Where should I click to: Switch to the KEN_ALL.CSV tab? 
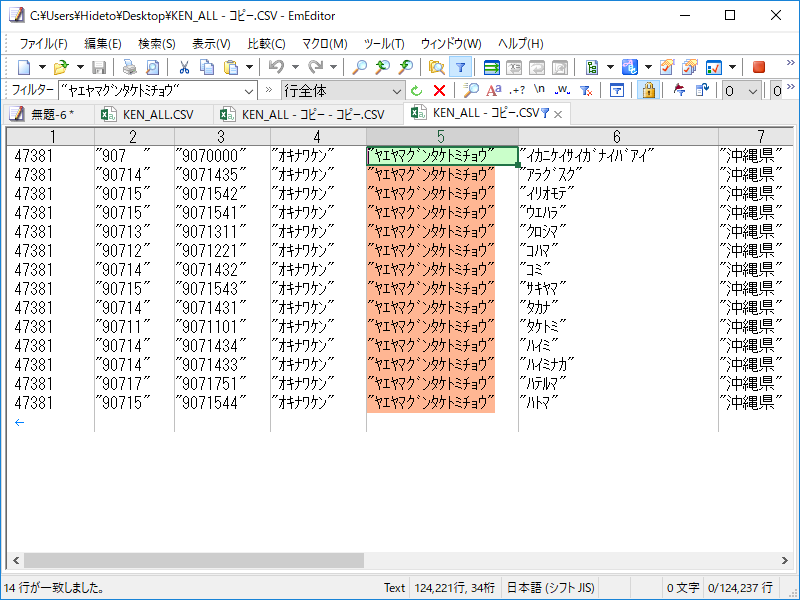pos(153,114)
